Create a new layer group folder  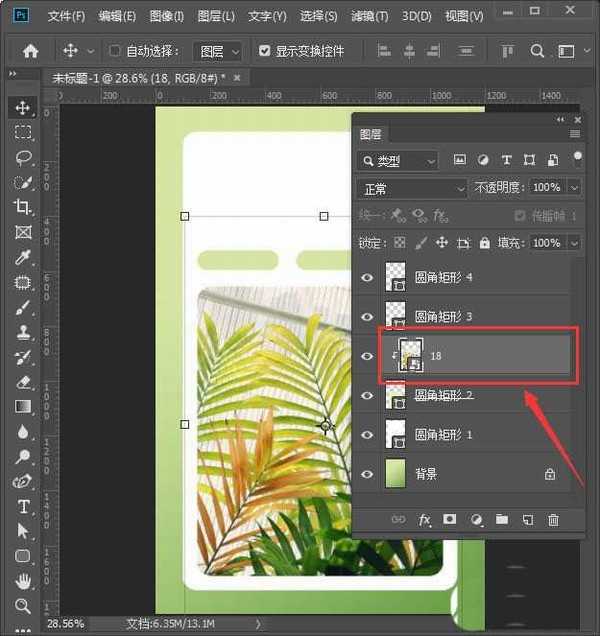502,520
